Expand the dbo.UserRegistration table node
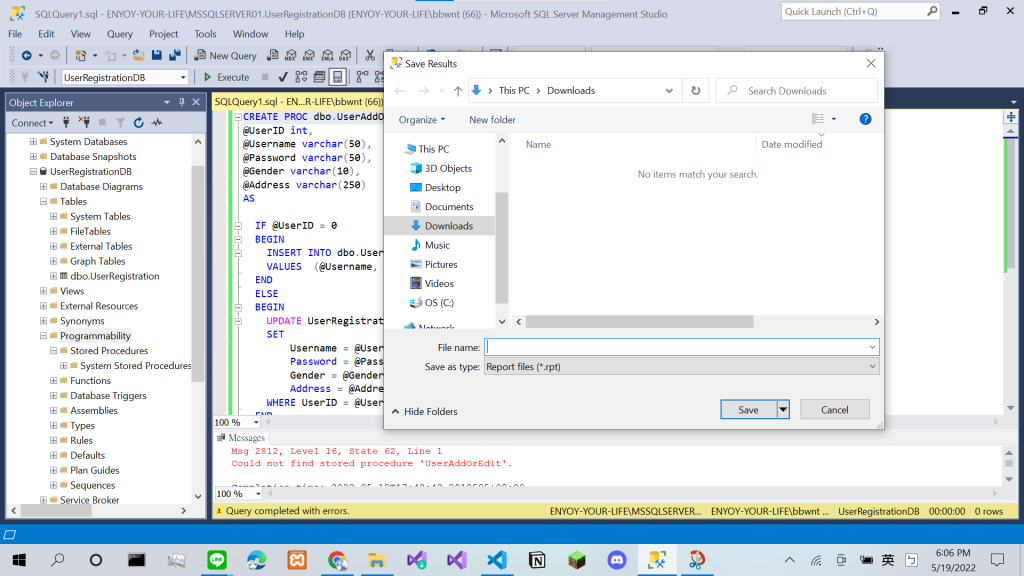The image size is (1024, 576). 54,276
